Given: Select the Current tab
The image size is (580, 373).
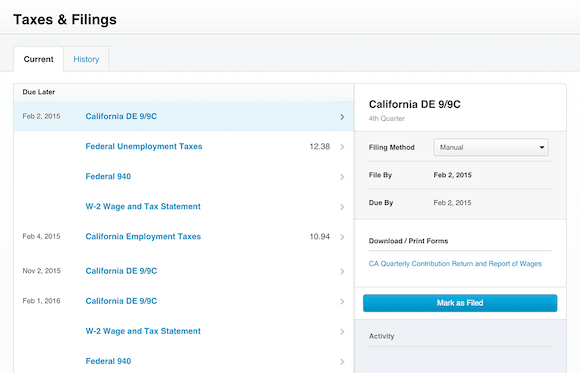Looking at the screenshot, I should (38, 59).
